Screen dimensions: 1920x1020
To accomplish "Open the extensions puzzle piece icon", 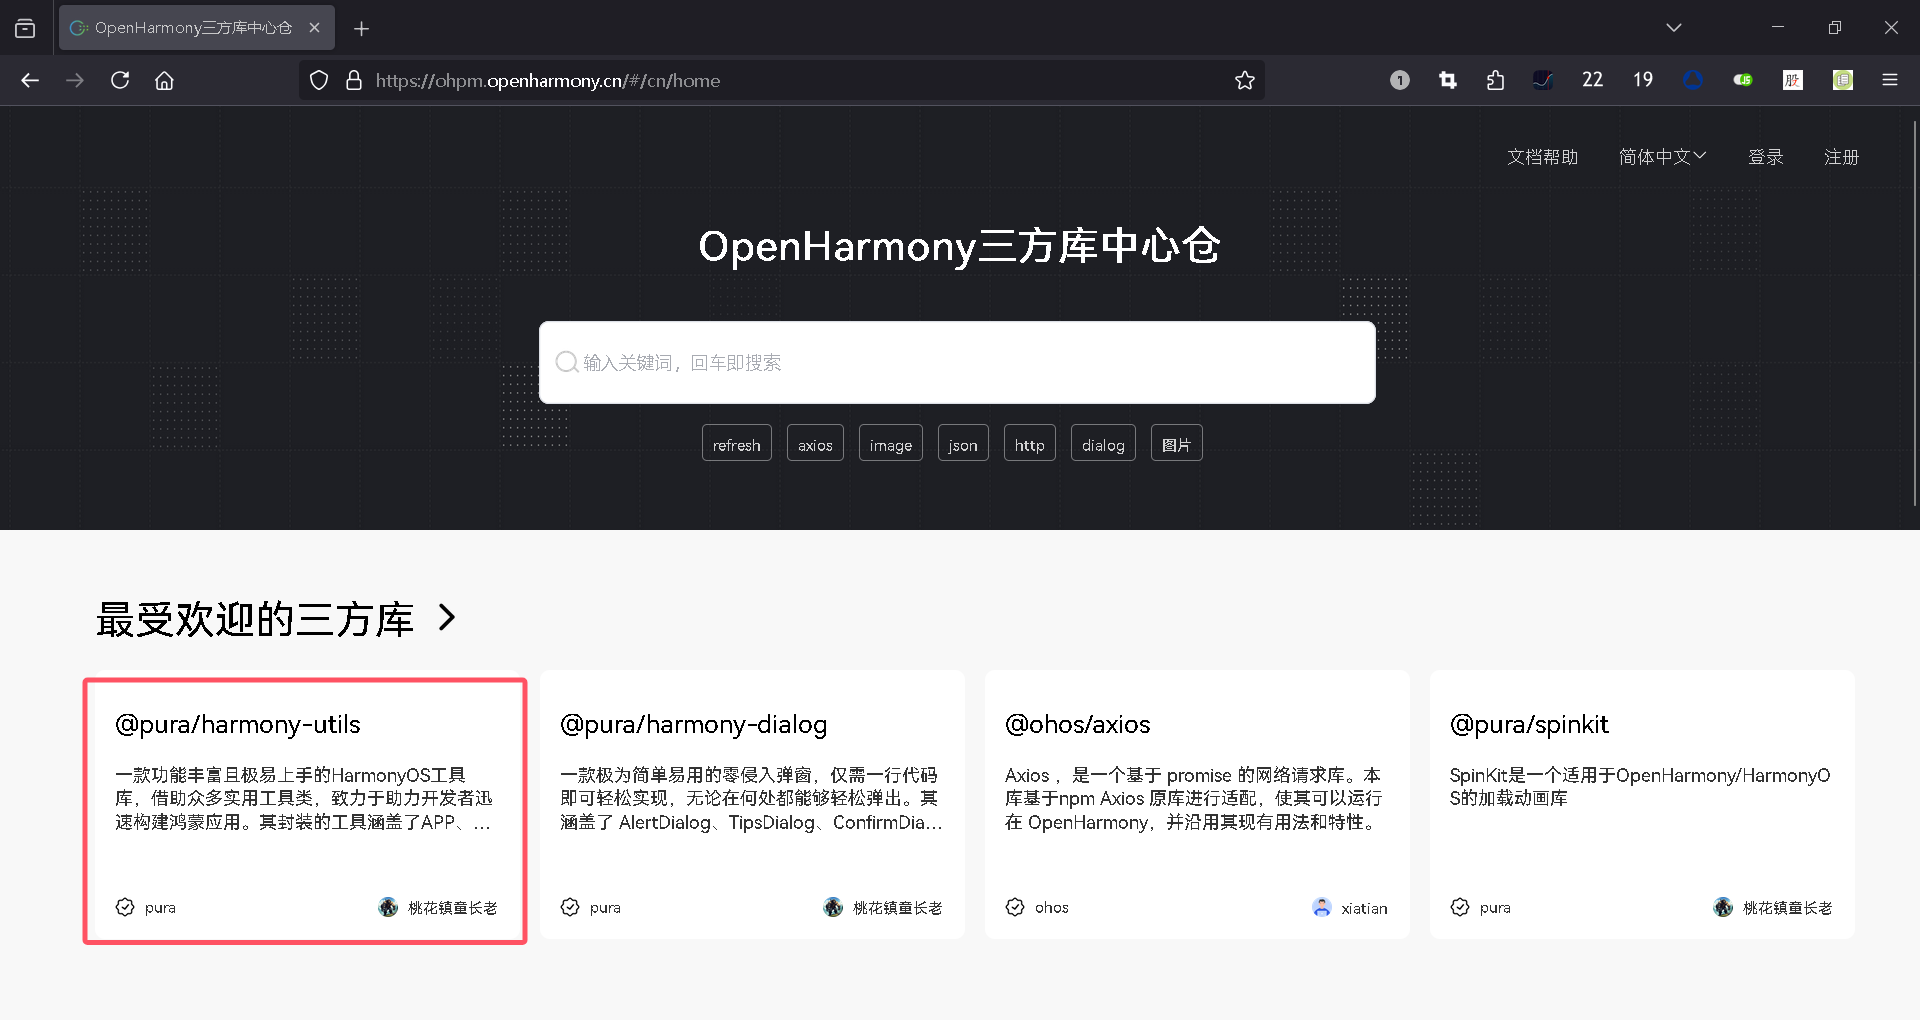I will 1495,80.
